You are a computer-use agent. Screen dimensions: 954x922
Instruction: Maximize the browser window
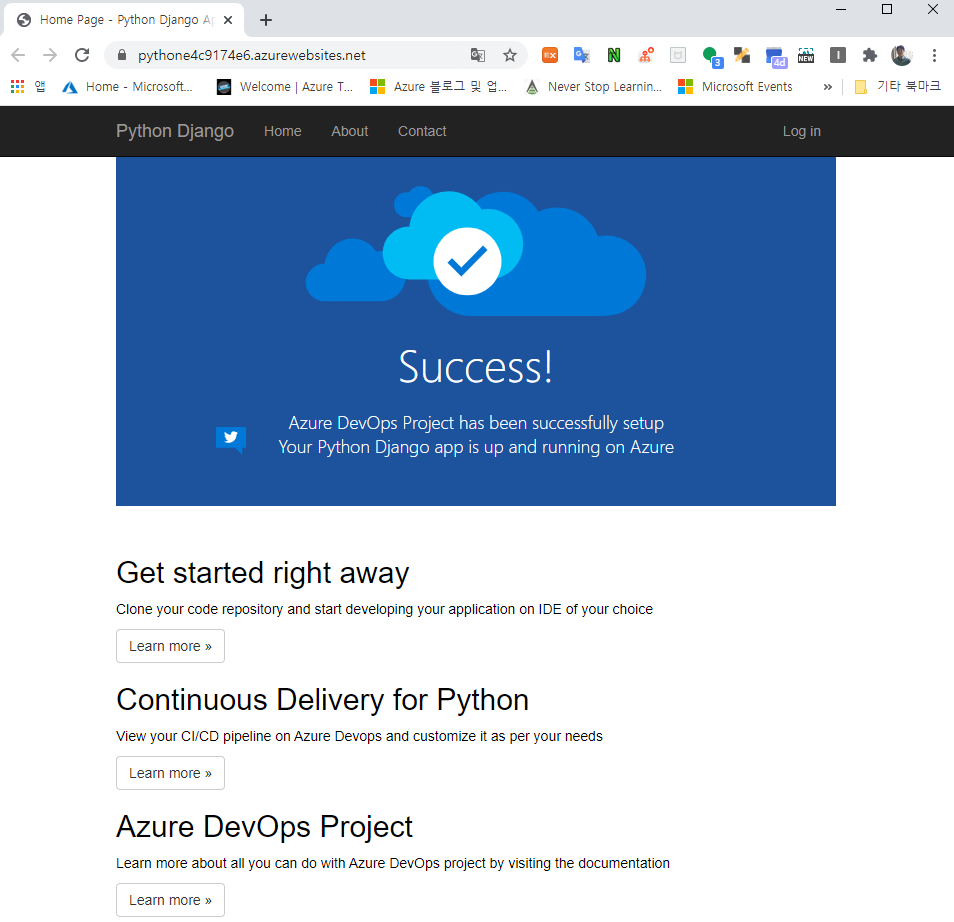click(x=887, y=9)
